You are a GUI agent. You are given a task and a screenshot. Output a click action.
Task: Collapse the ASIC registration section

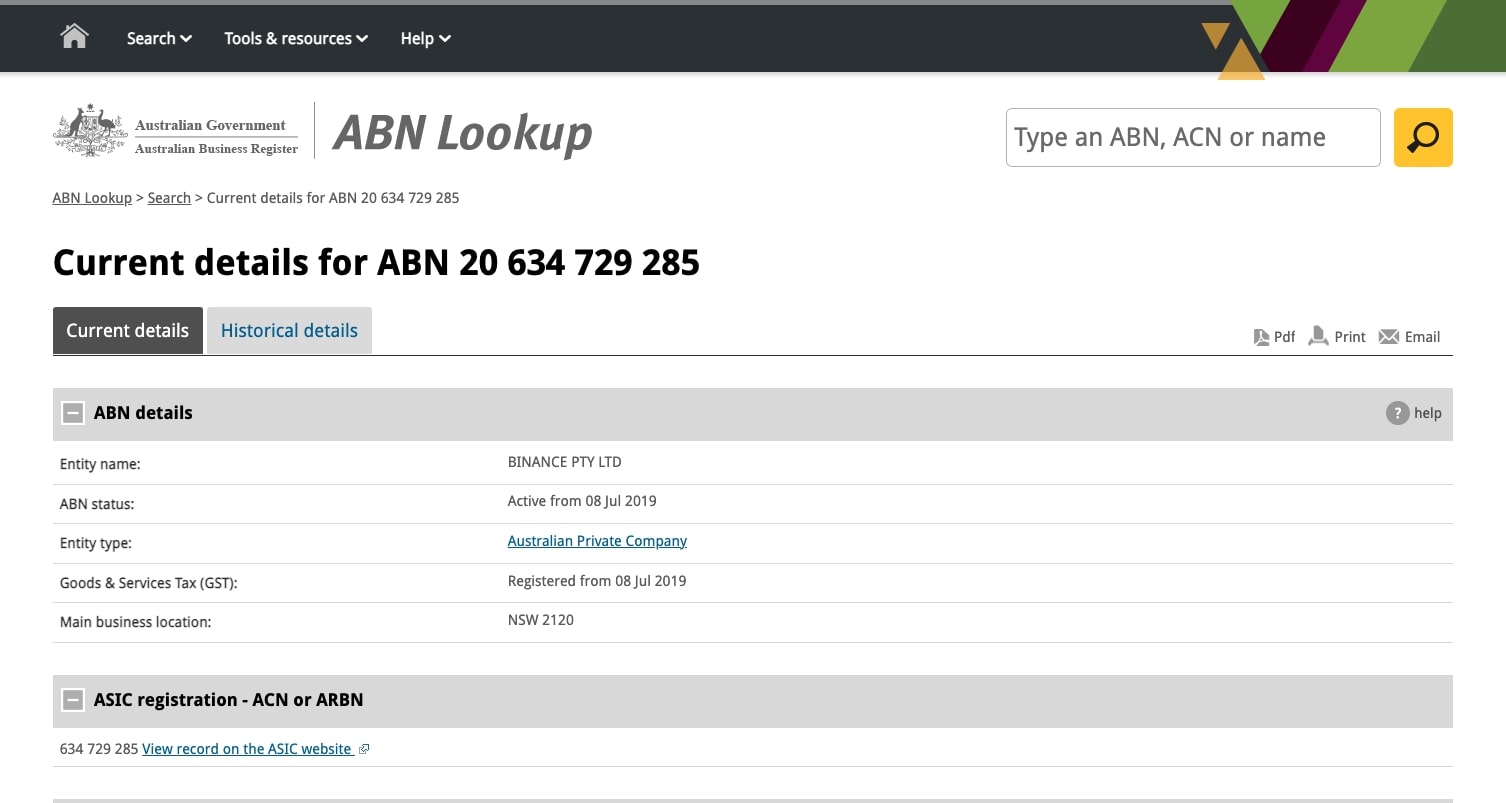click(x=73, y=700)
